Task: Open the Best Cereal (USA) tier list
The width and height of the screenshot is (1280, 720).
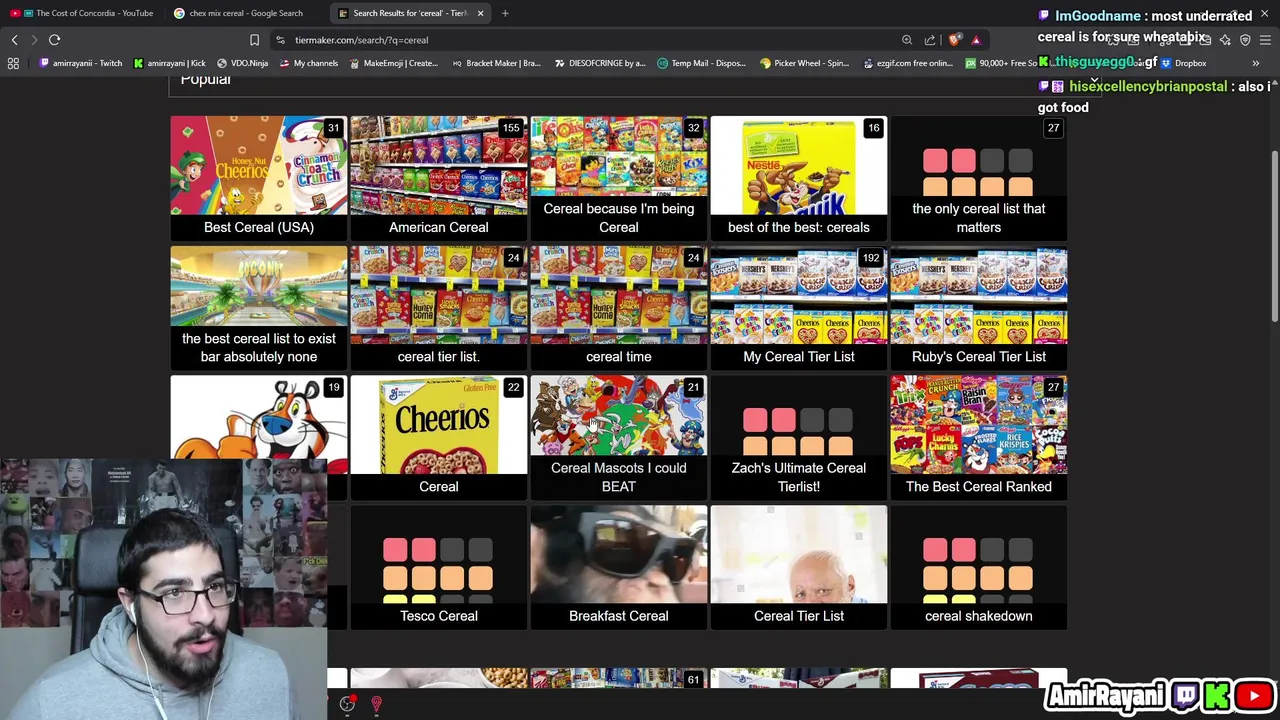Action: pyautogui.click(x=258, y=178)
